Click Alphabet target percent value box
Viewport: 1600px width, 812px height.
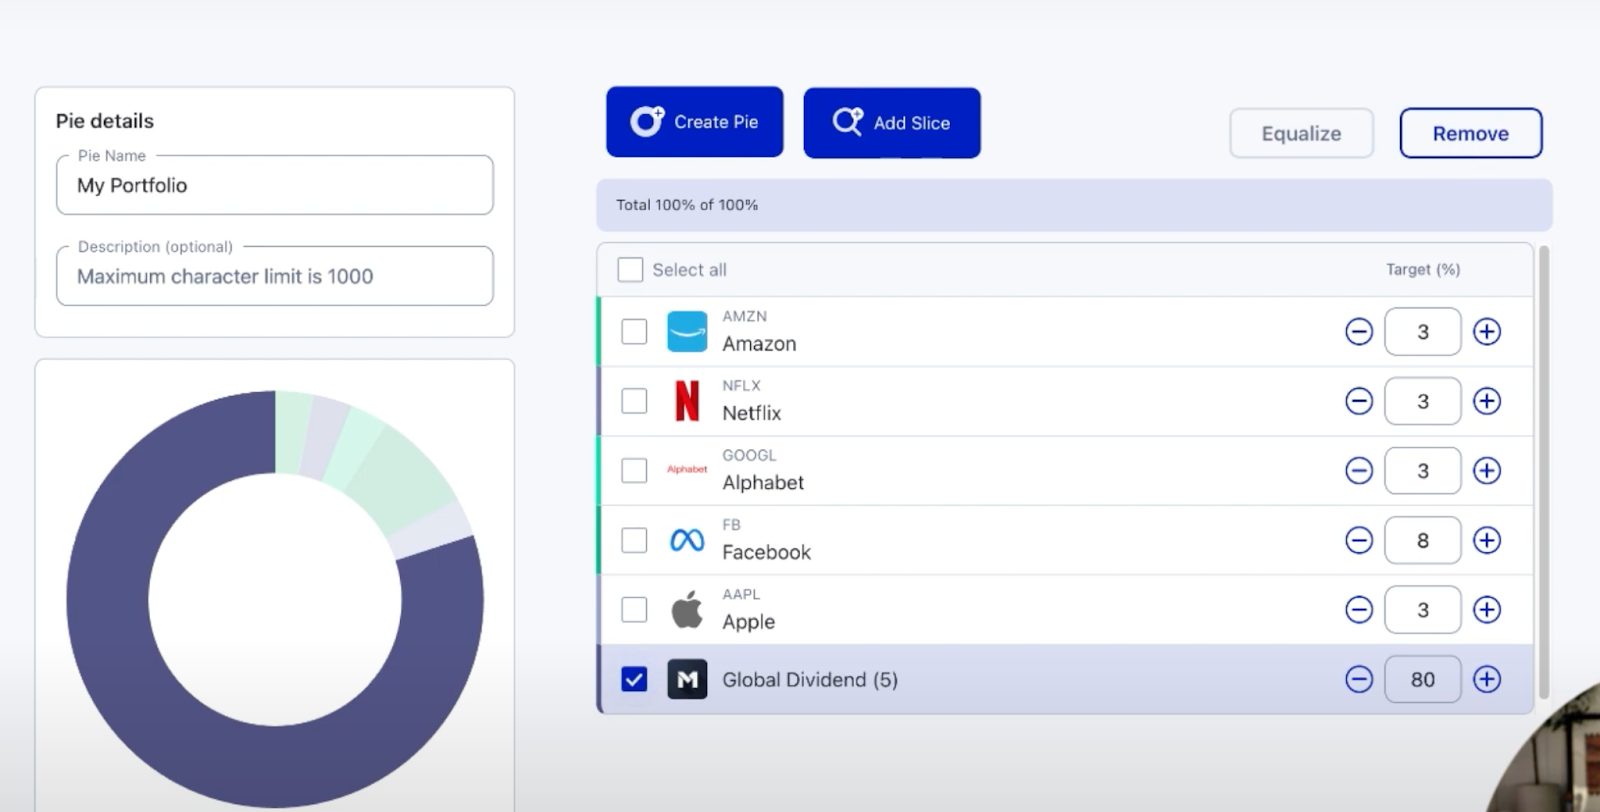click(x=1423, y=470)
